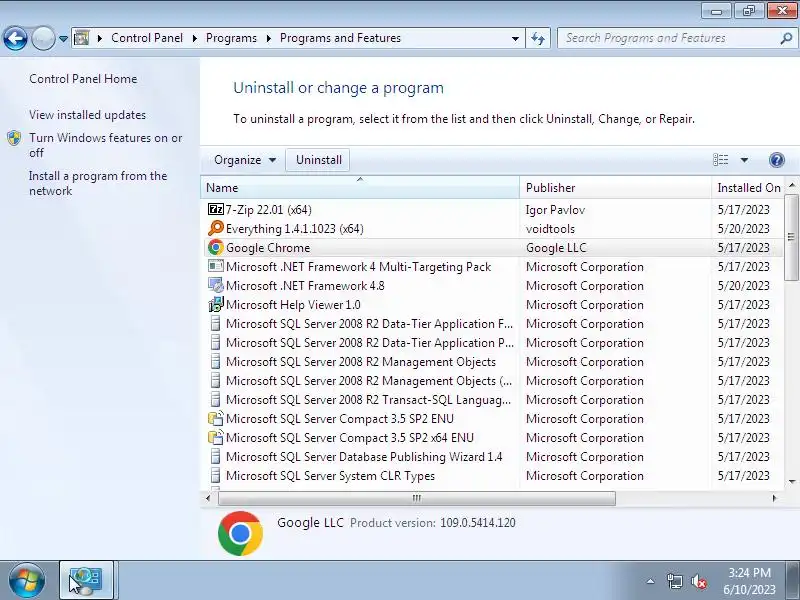
Task: Click the taskbar clock 3:24 PM
Action: point(749,573)
